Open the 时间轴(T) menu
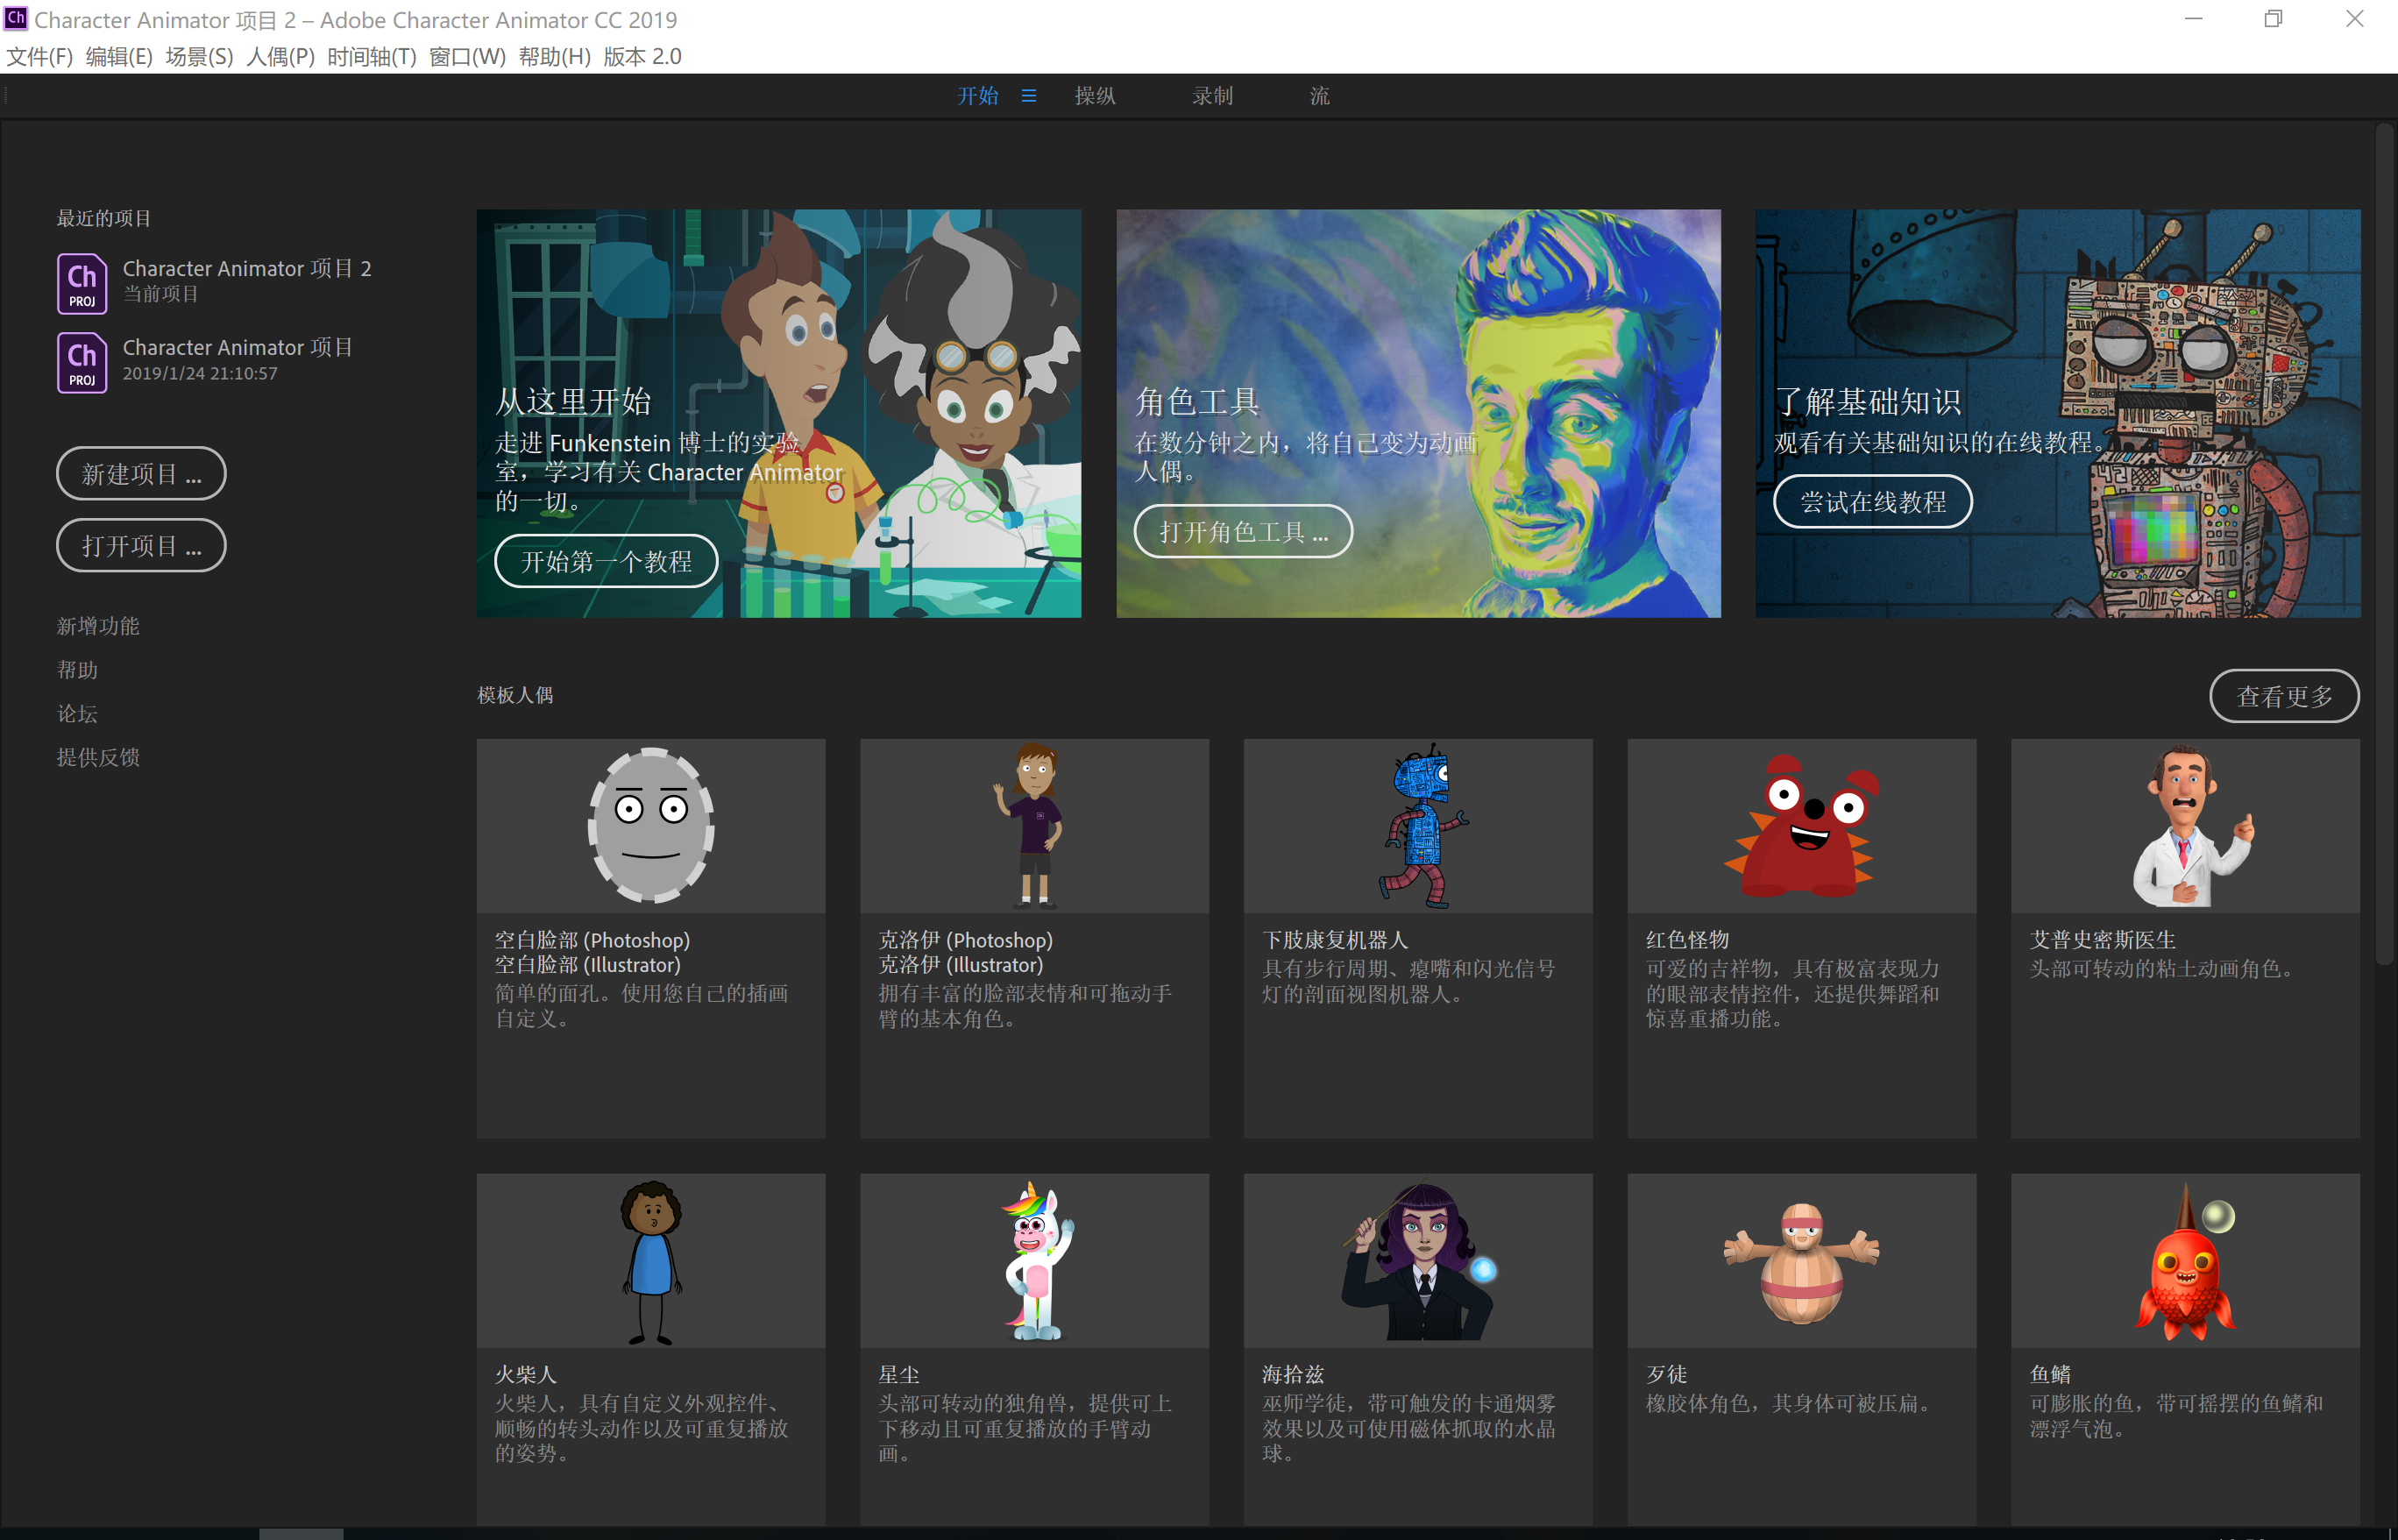Screen dimensions: 2398x1540 click(x=372, y=56)
